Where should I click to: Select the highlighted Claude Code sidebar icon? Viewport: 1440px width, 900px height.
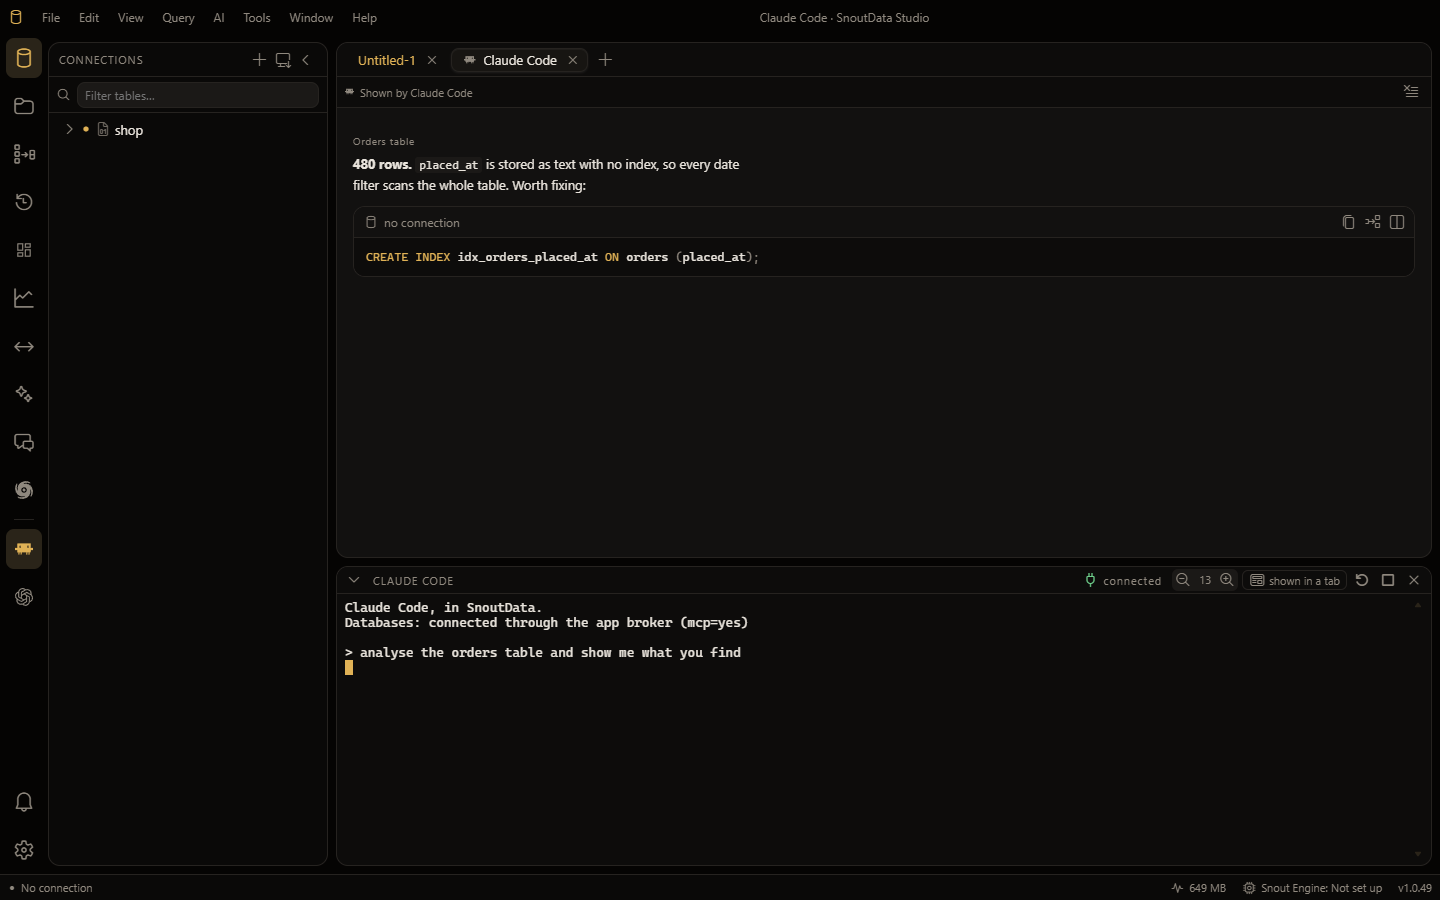pyautogui.click(x=24, y=549)
